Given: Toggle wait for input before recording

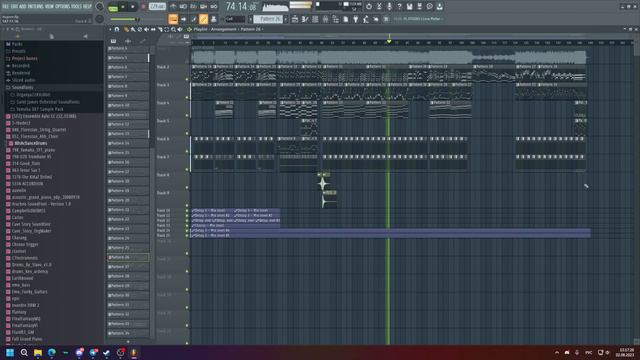Looking at the screenshot, I should [183, 7].
